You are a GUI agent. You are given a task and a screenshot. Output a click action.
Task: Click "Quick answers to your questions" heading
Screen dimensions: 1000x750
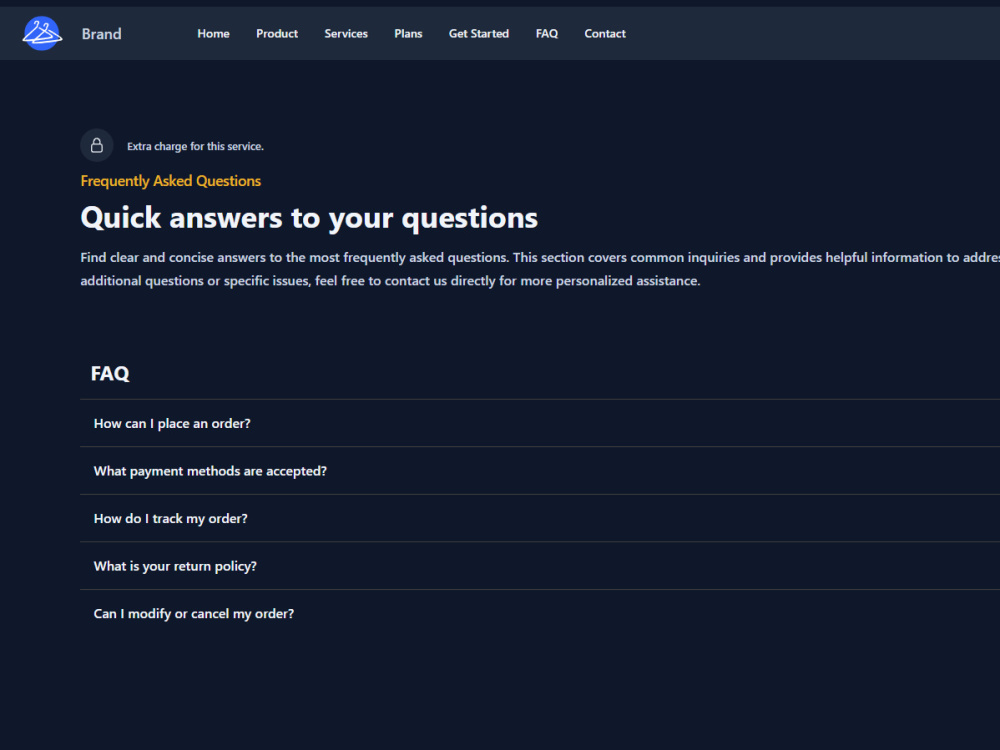click(309, 218)
